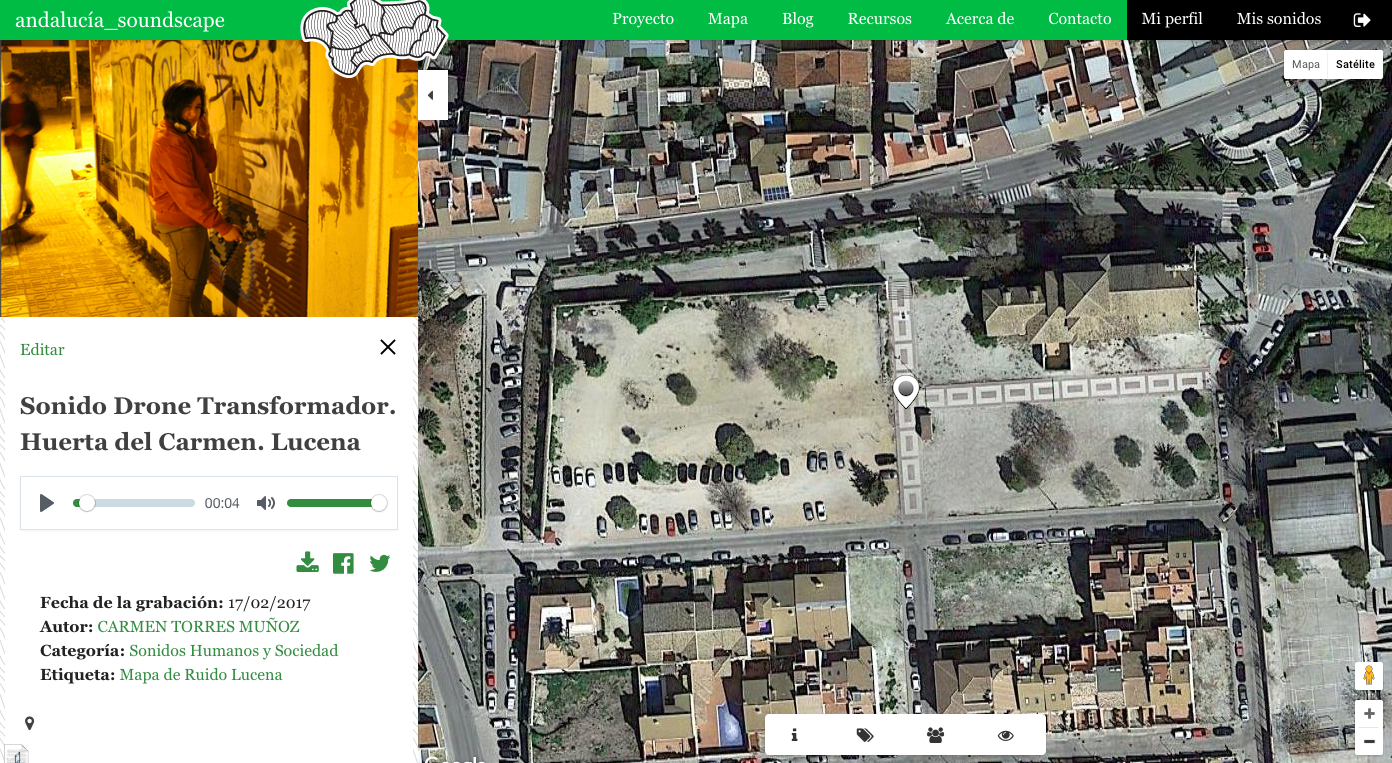
Task: Open the Proyecto menu item
Action: point(643,19)
